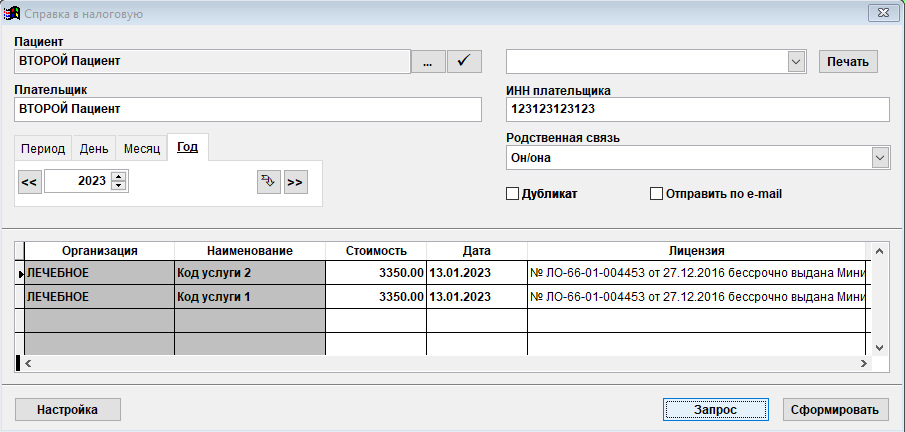Expand the Родственная связь dropdown

879,158
